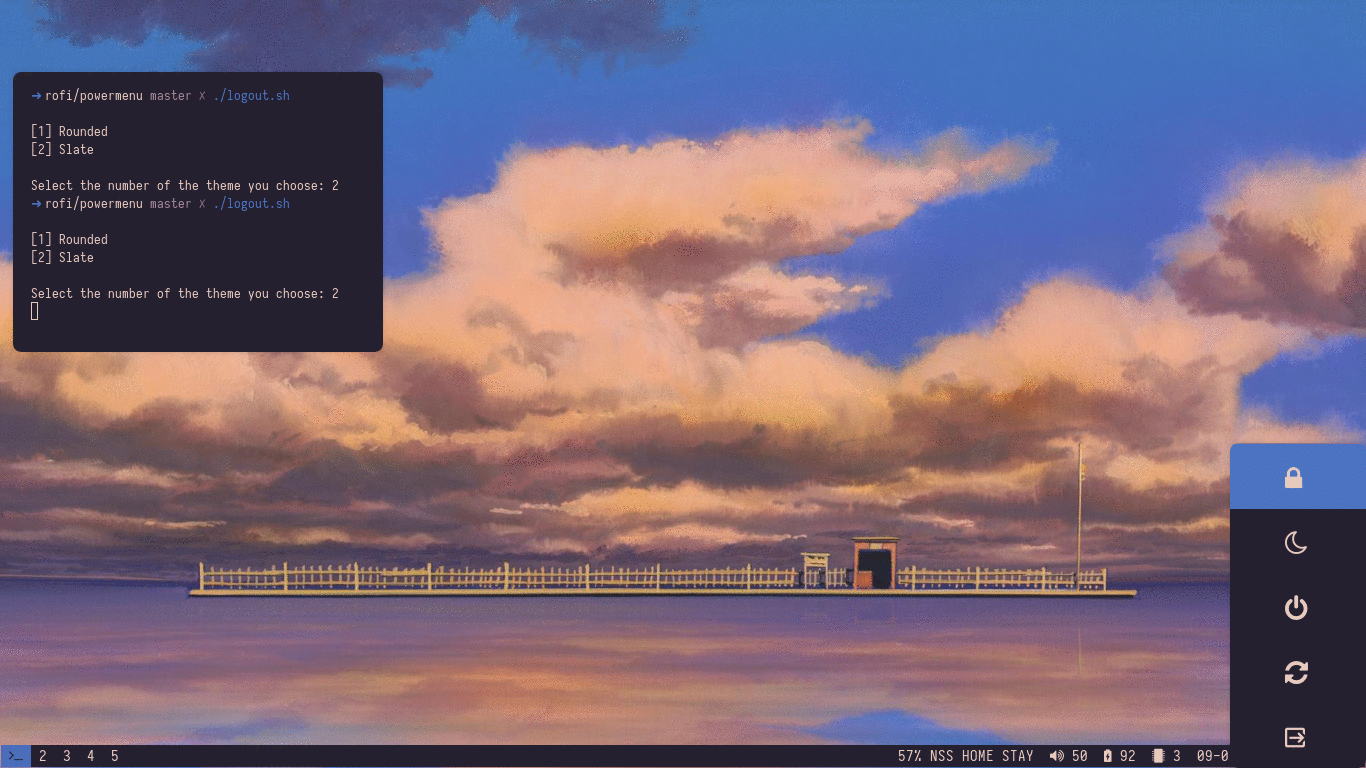The width and height of the screenshot is (1366, 768).
Task: Switch to the terminal workspace icon in bar
Action: (15, 756)
